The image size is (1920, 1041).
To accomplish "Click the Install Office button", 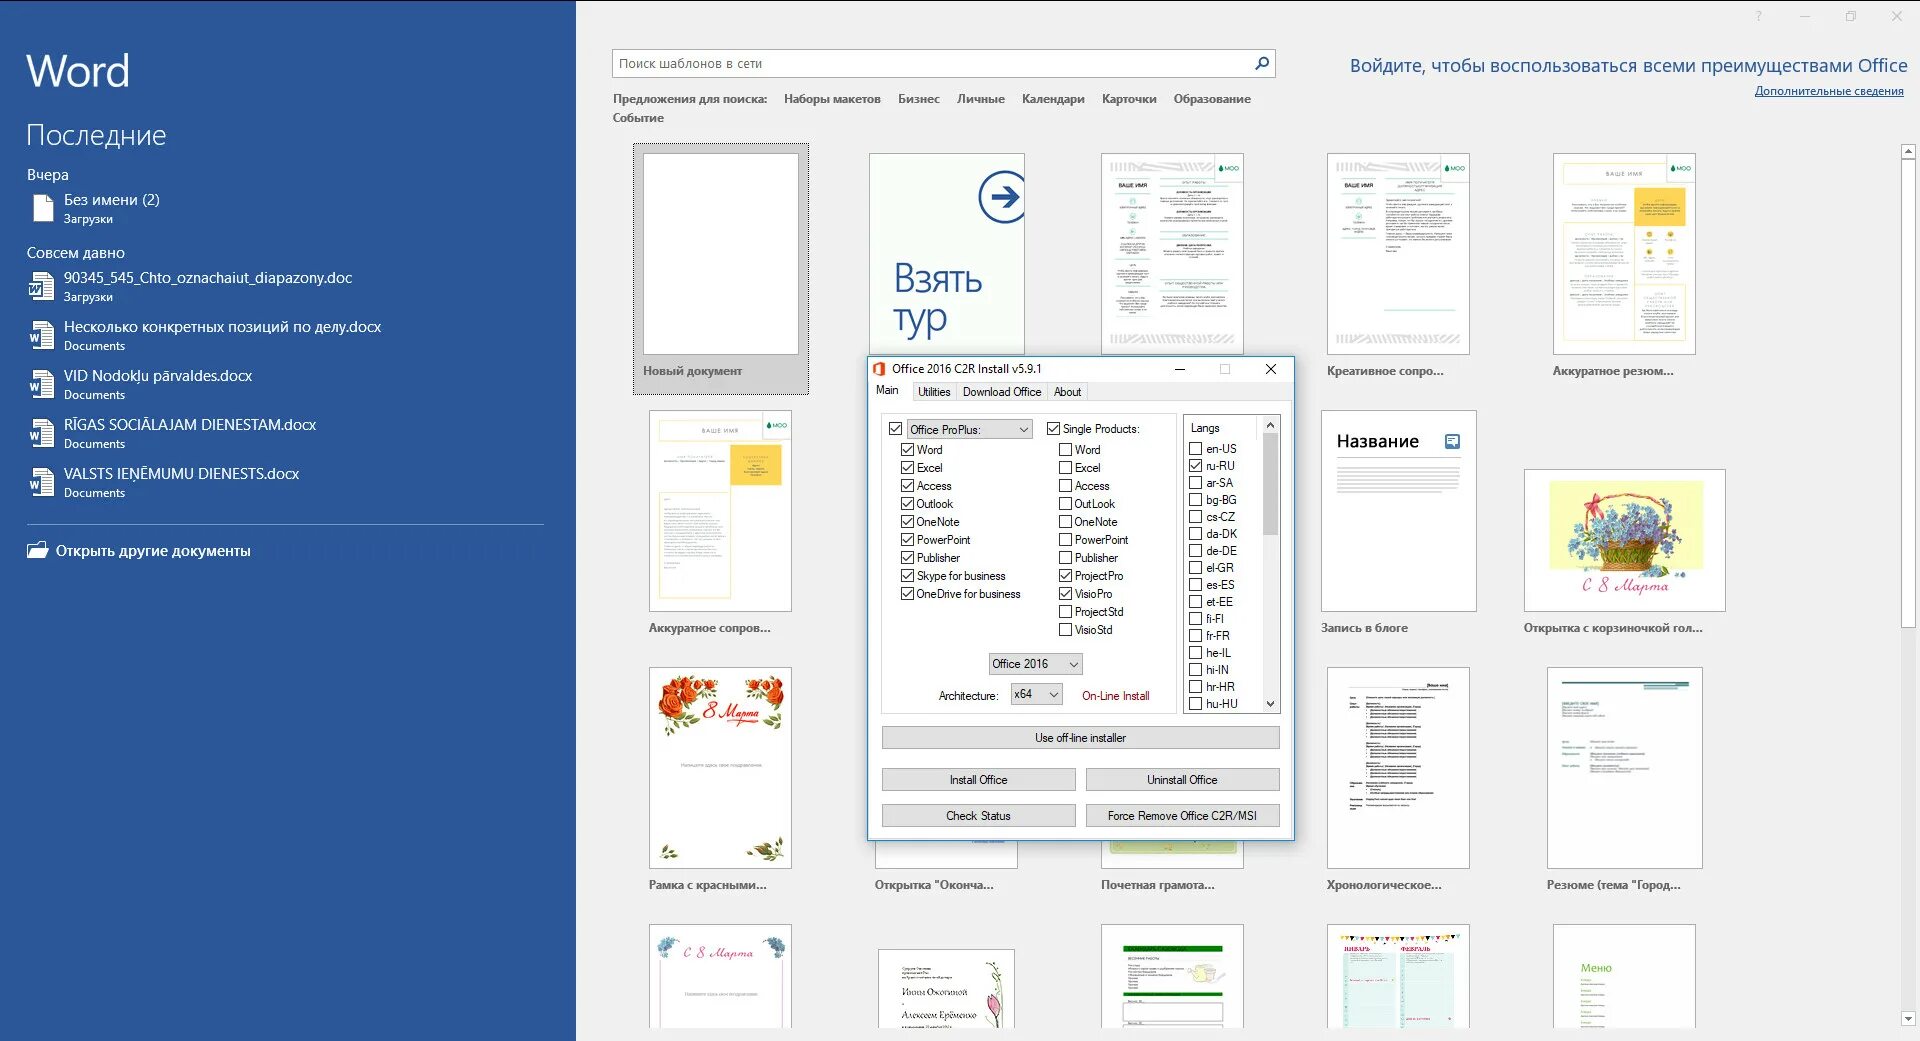I will [x=978, y=780].
